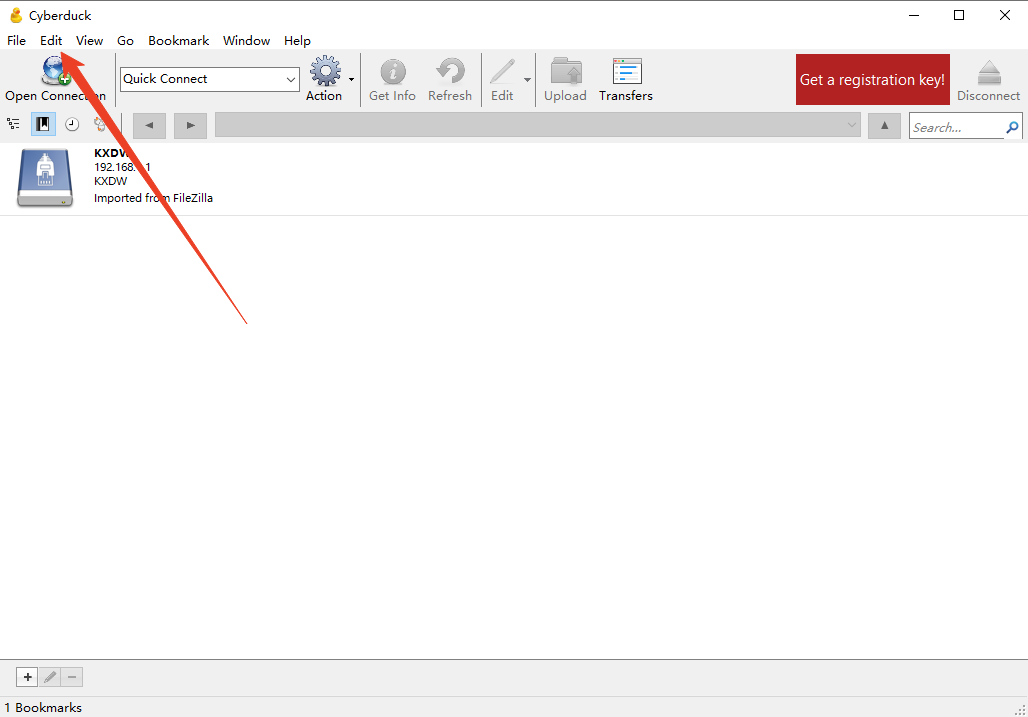Select the KXDW bookmark drive icon
Image resolution: width=1028 pixels, height=717 pixels.
click(x=45, y=178)
